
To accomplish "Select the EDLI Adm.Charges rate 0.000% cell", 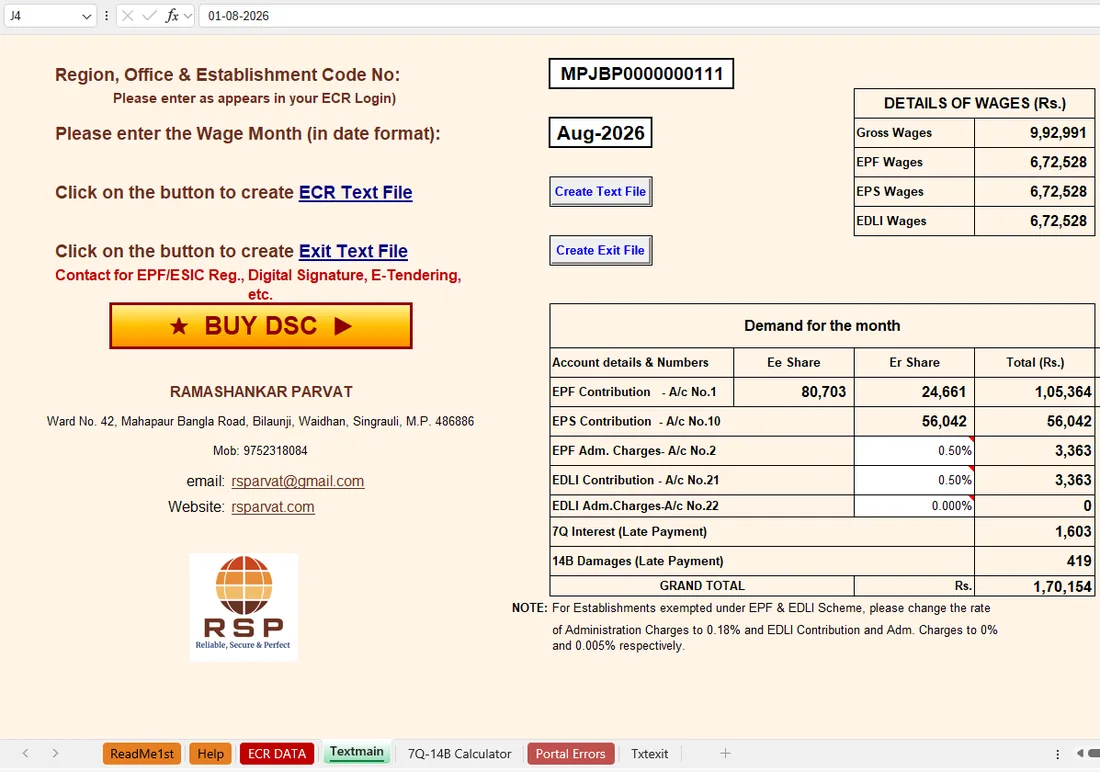I will tap(914, 506).
